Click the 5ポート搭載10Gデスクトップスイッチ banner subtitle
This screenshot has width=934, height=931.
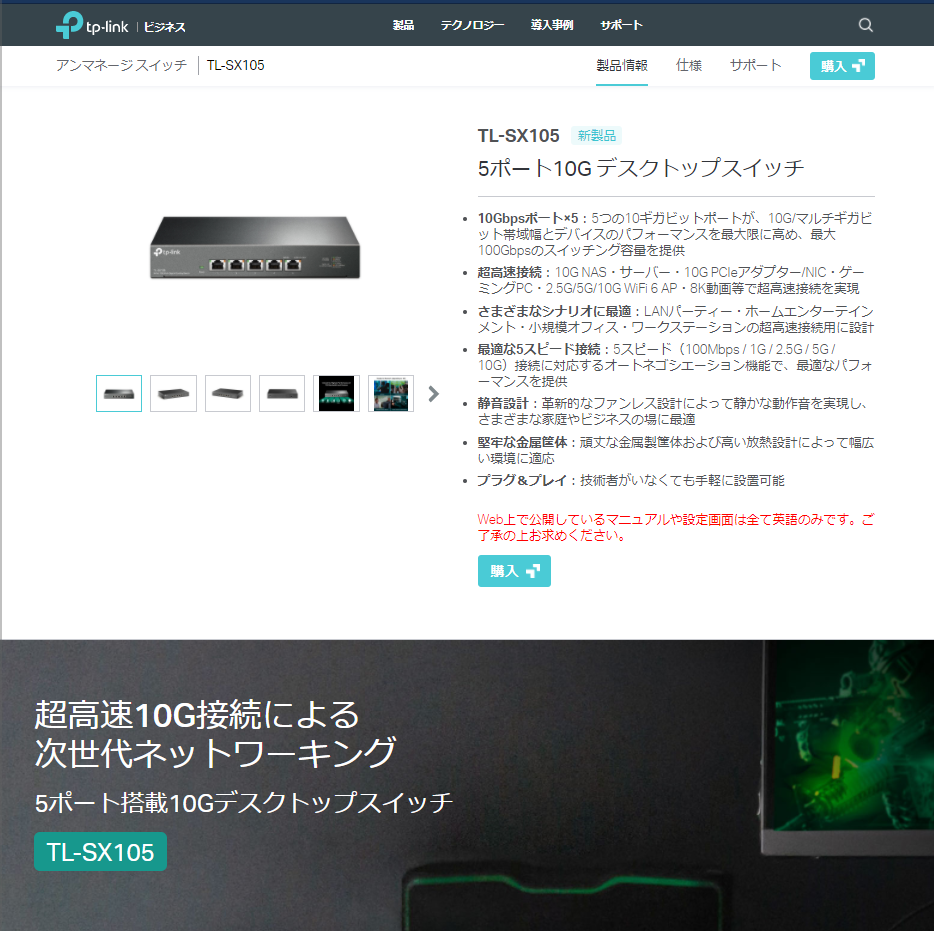click(244, 802)
